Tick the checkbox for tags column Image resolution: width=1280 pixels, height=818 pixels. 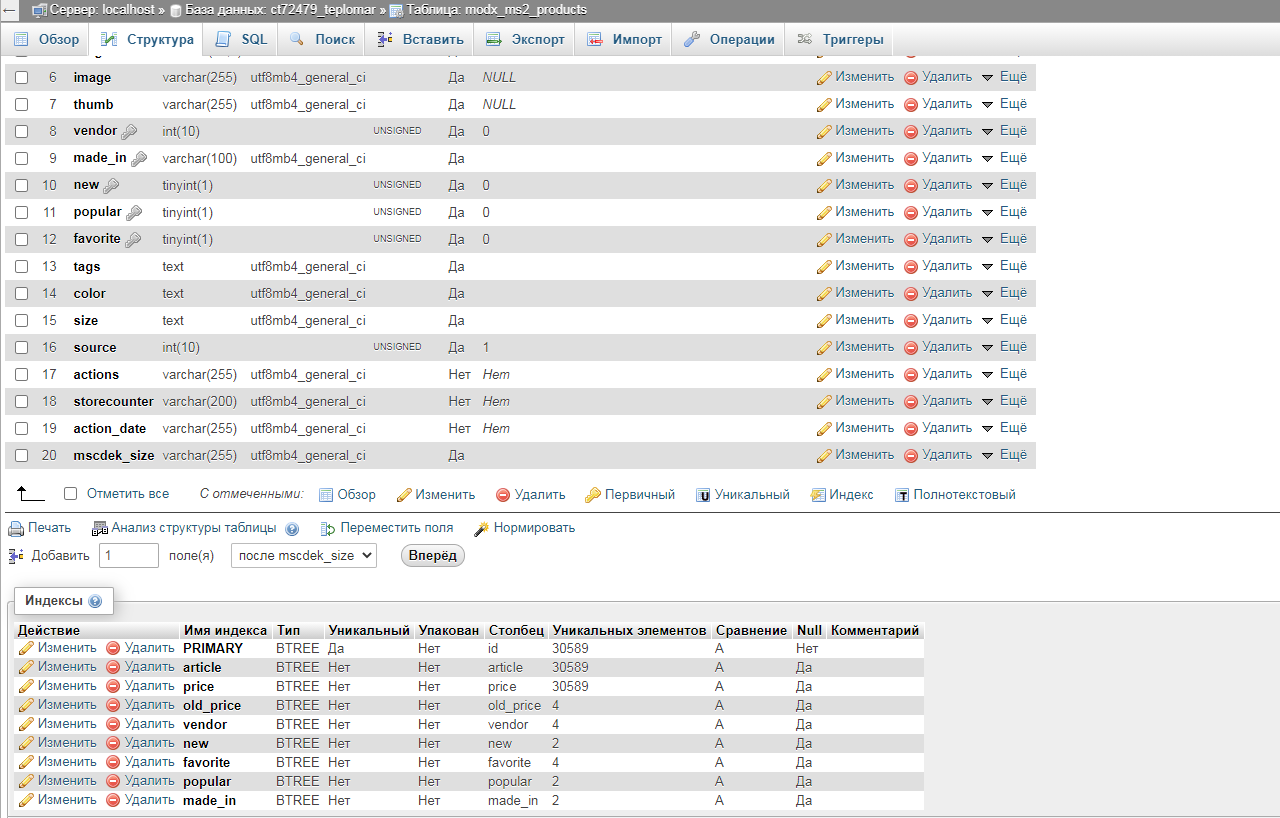21,267
